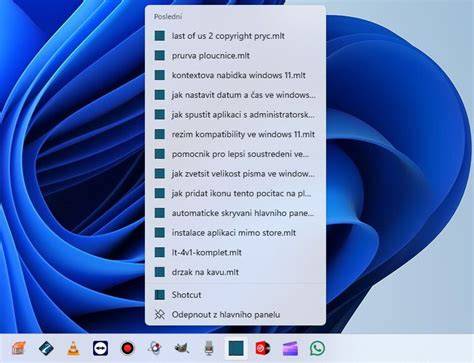Select kontextova nabidka windows 11.mlt

(235, 75)
